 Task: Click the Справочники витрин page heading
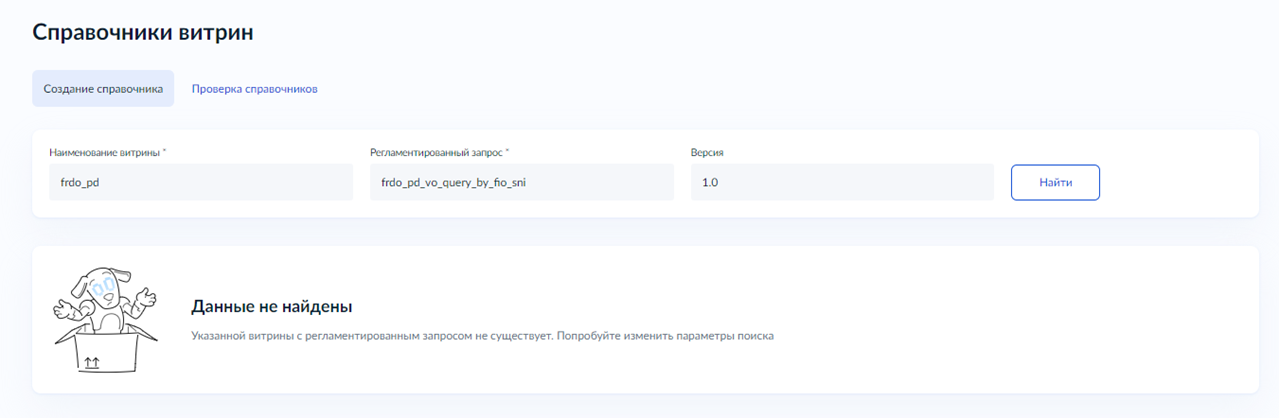pos(143,32)
